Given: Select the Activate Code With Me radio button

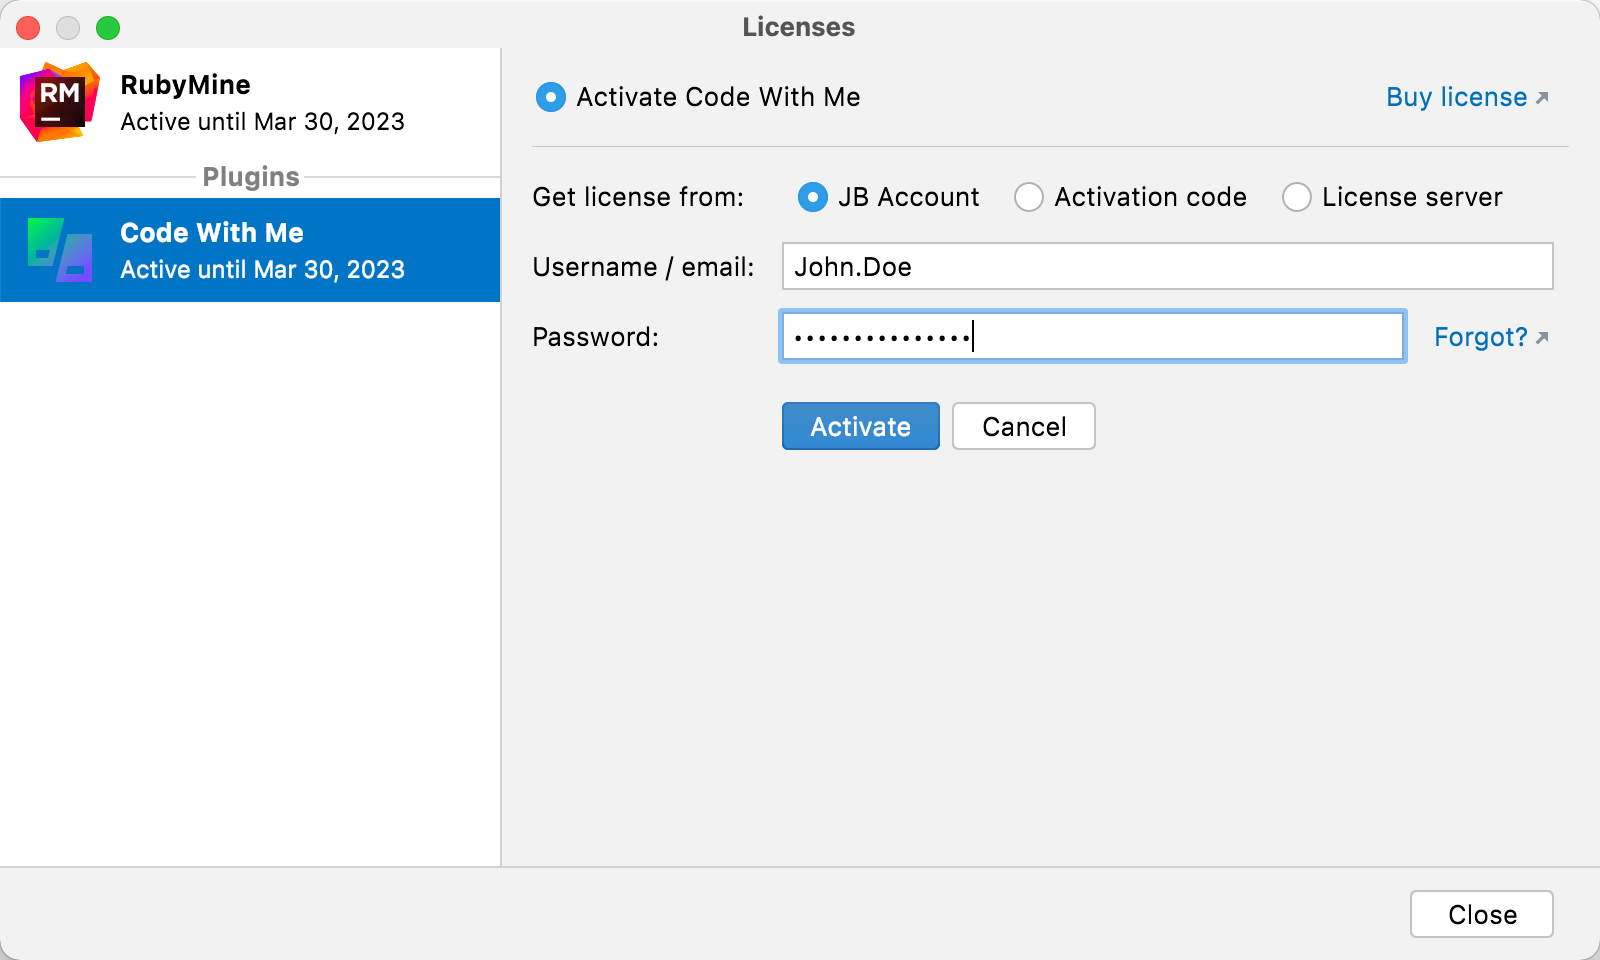Looking at the screenshot, I should coord(550,97).
